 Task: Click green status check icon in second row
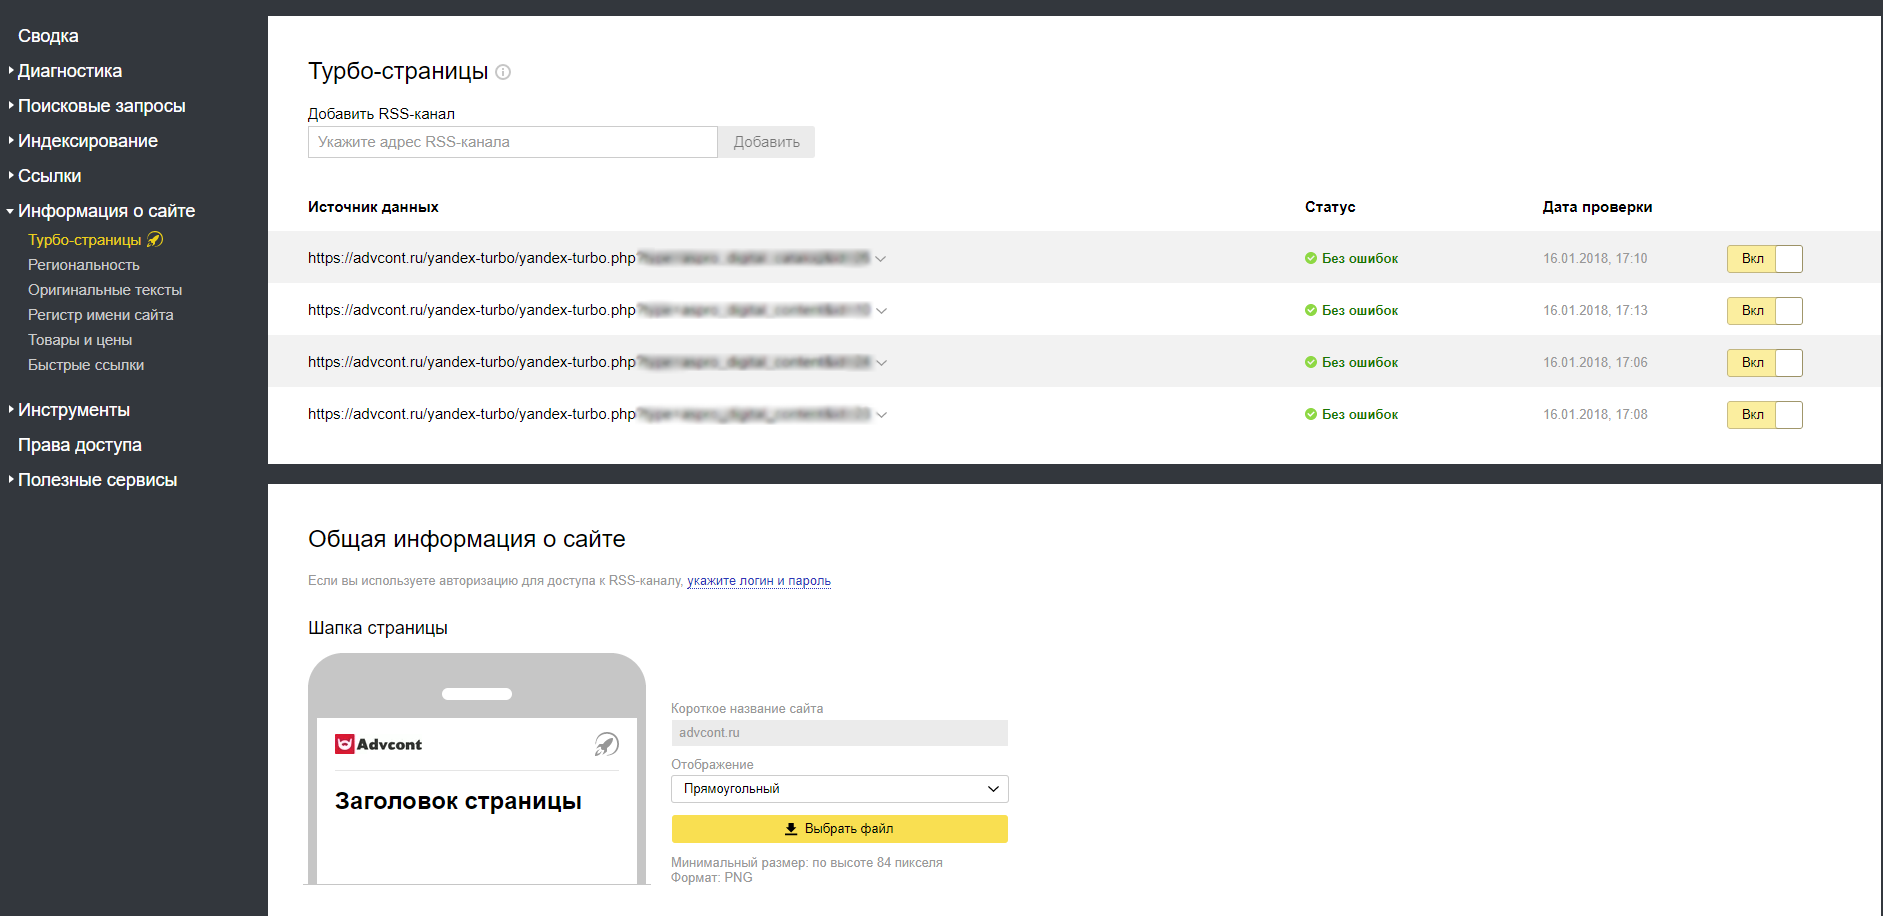pos(1310,310)
